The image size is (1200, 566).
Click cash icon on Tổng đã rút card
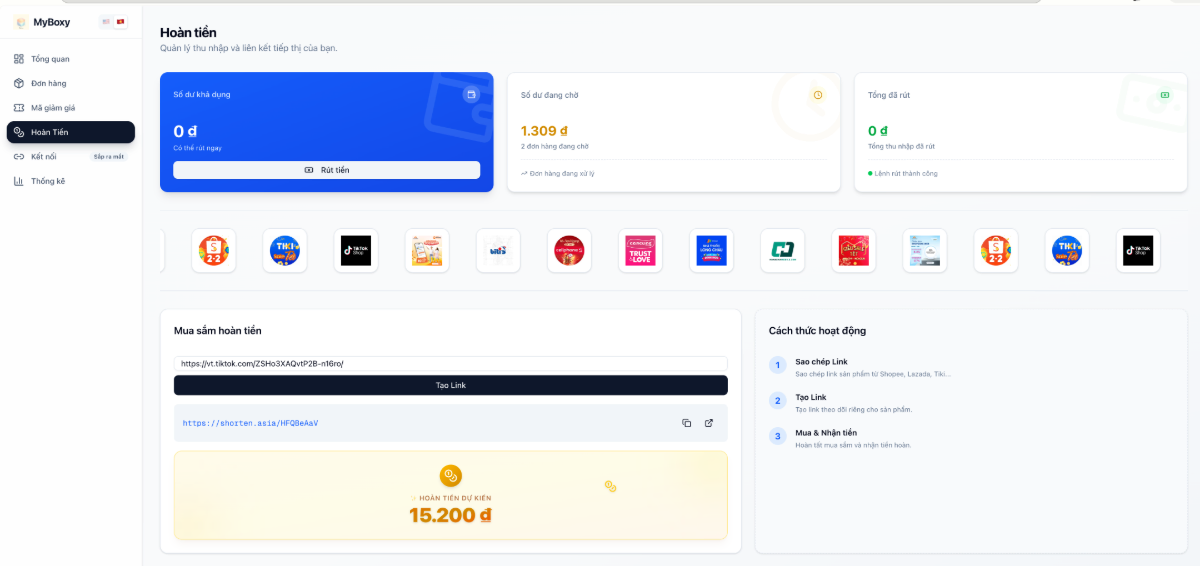coord(1164,95)
